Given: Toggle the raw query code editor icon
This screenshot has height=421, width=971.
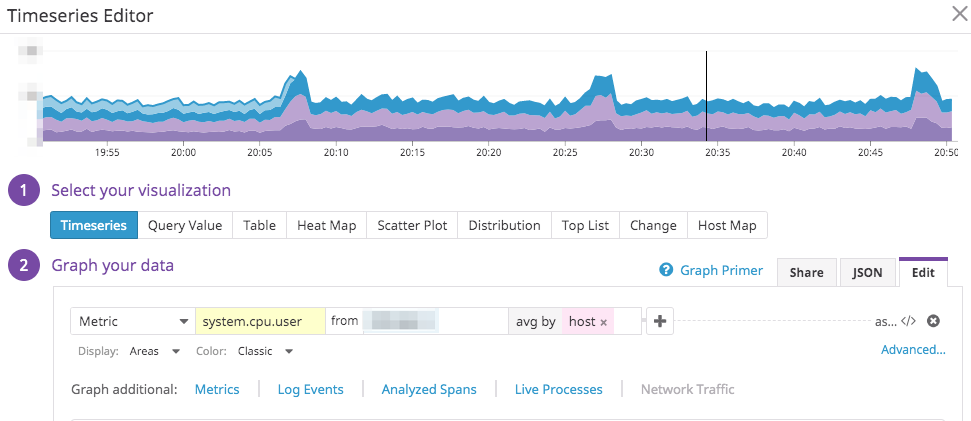Looking at the screenshot, I should [x=908, y=321].
